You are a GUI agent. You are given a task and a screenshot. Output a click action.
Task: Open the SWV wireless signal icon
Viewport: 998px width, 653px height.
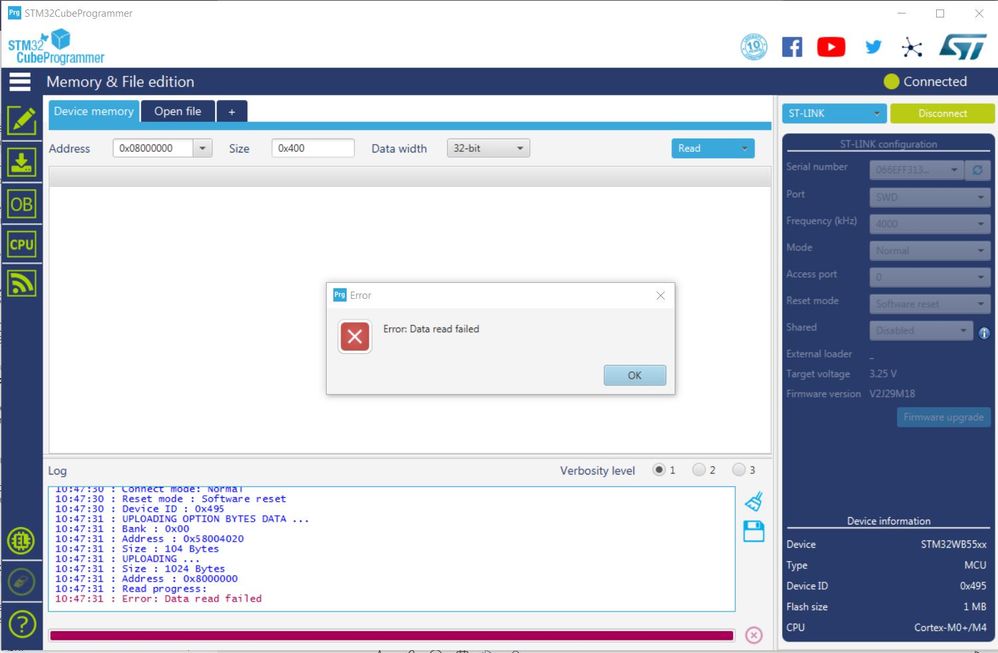[22, 283]
